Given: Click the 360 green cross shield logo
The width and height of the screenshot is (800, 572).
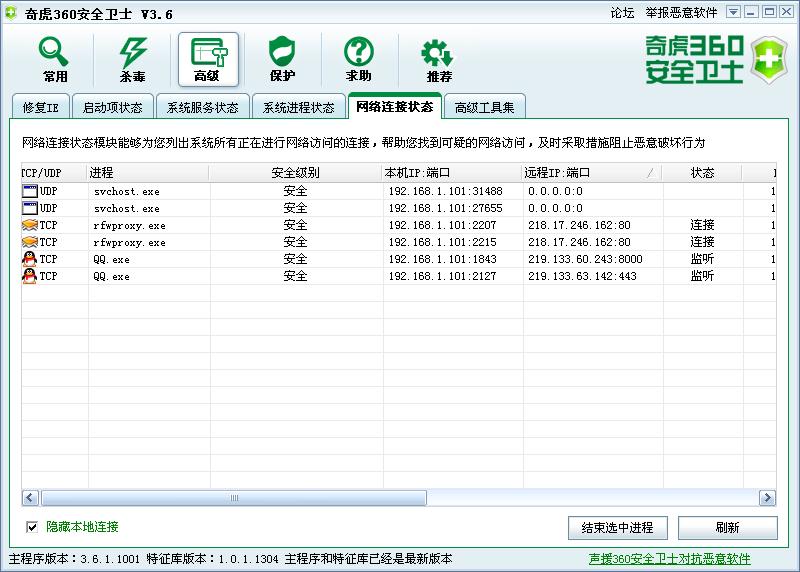Looking at the screenshot, I should (770, 60).
